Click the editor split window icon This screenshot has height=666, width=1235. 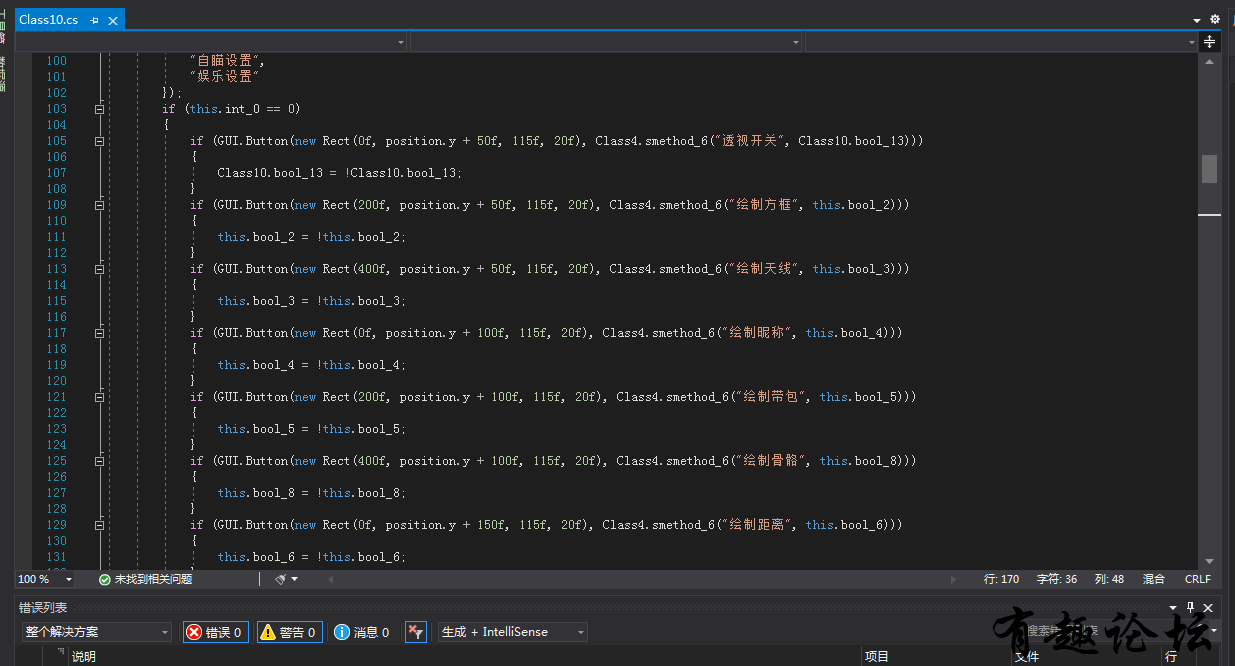click(1209, 42)
